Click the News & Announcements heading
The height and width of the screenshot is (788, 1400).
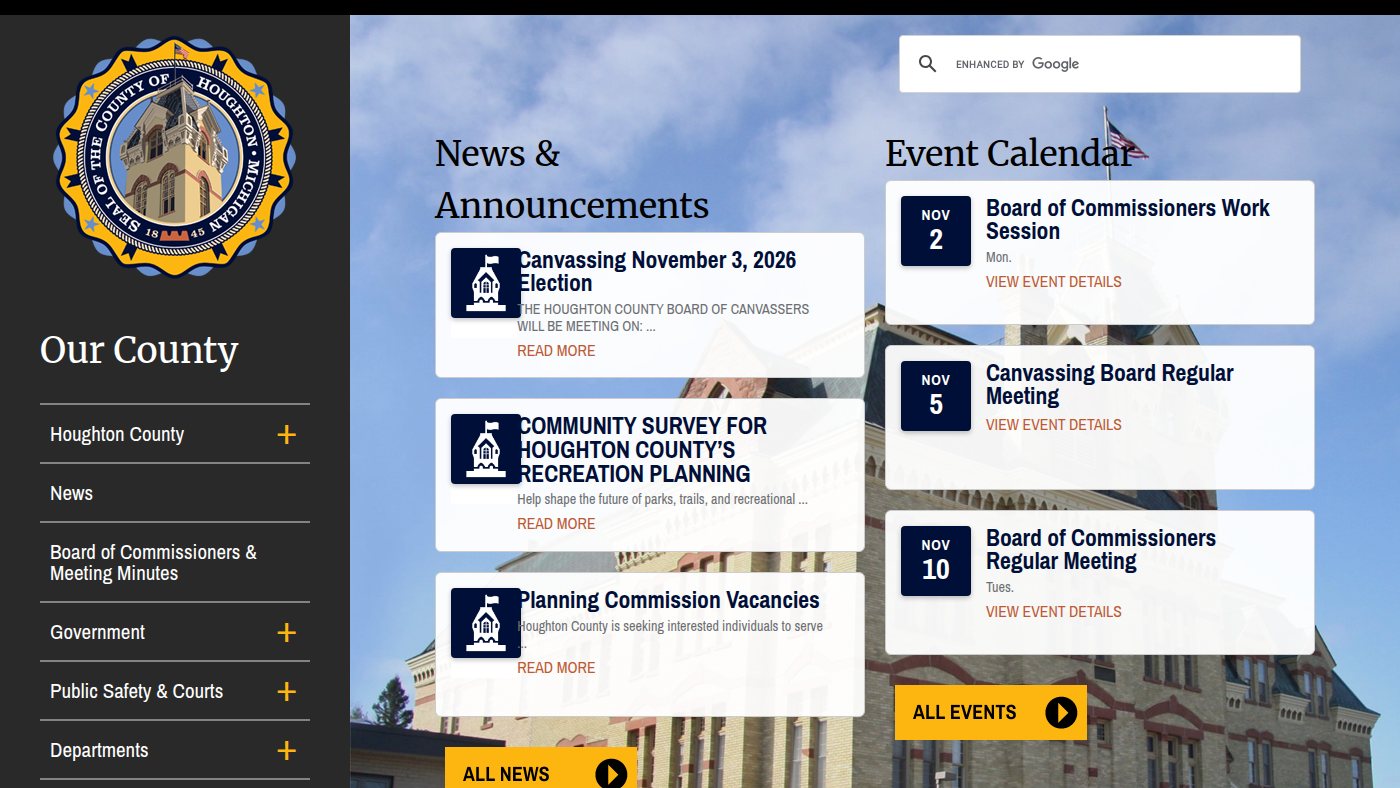[x=572, y=179]
